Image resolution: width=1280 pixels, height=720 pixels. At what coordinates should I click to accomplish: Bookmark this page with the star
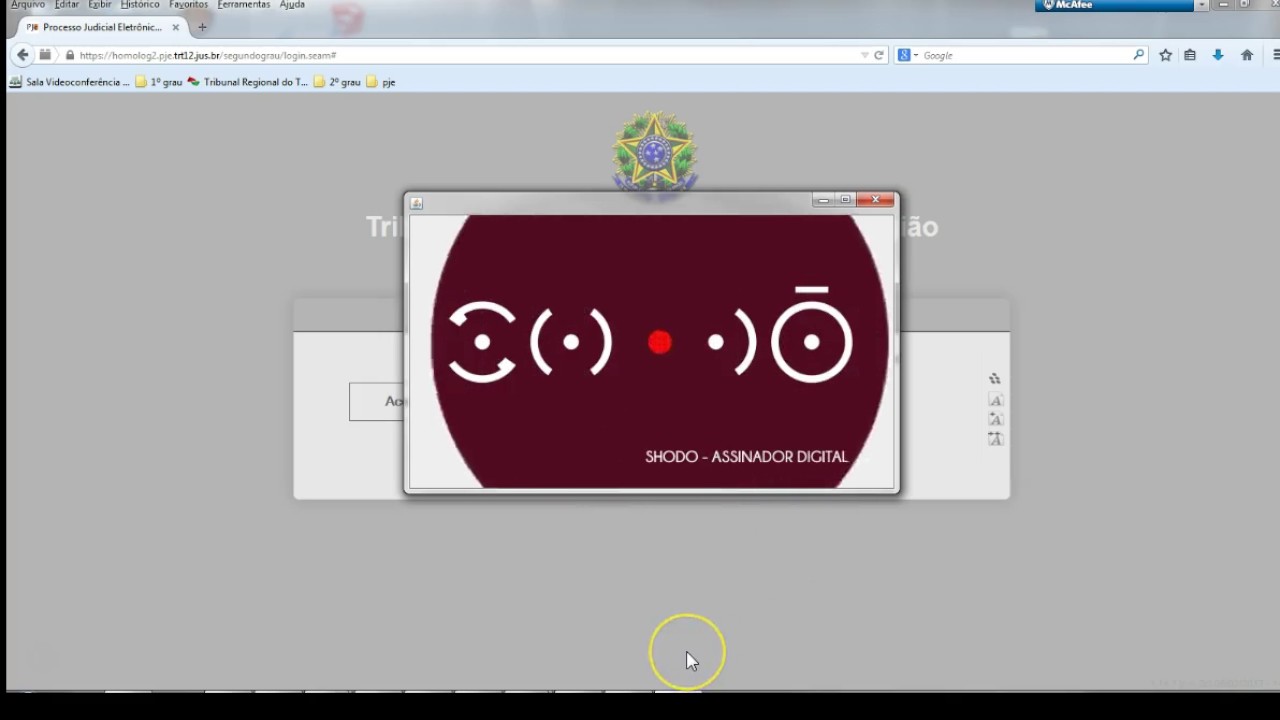coord(1165,55)
